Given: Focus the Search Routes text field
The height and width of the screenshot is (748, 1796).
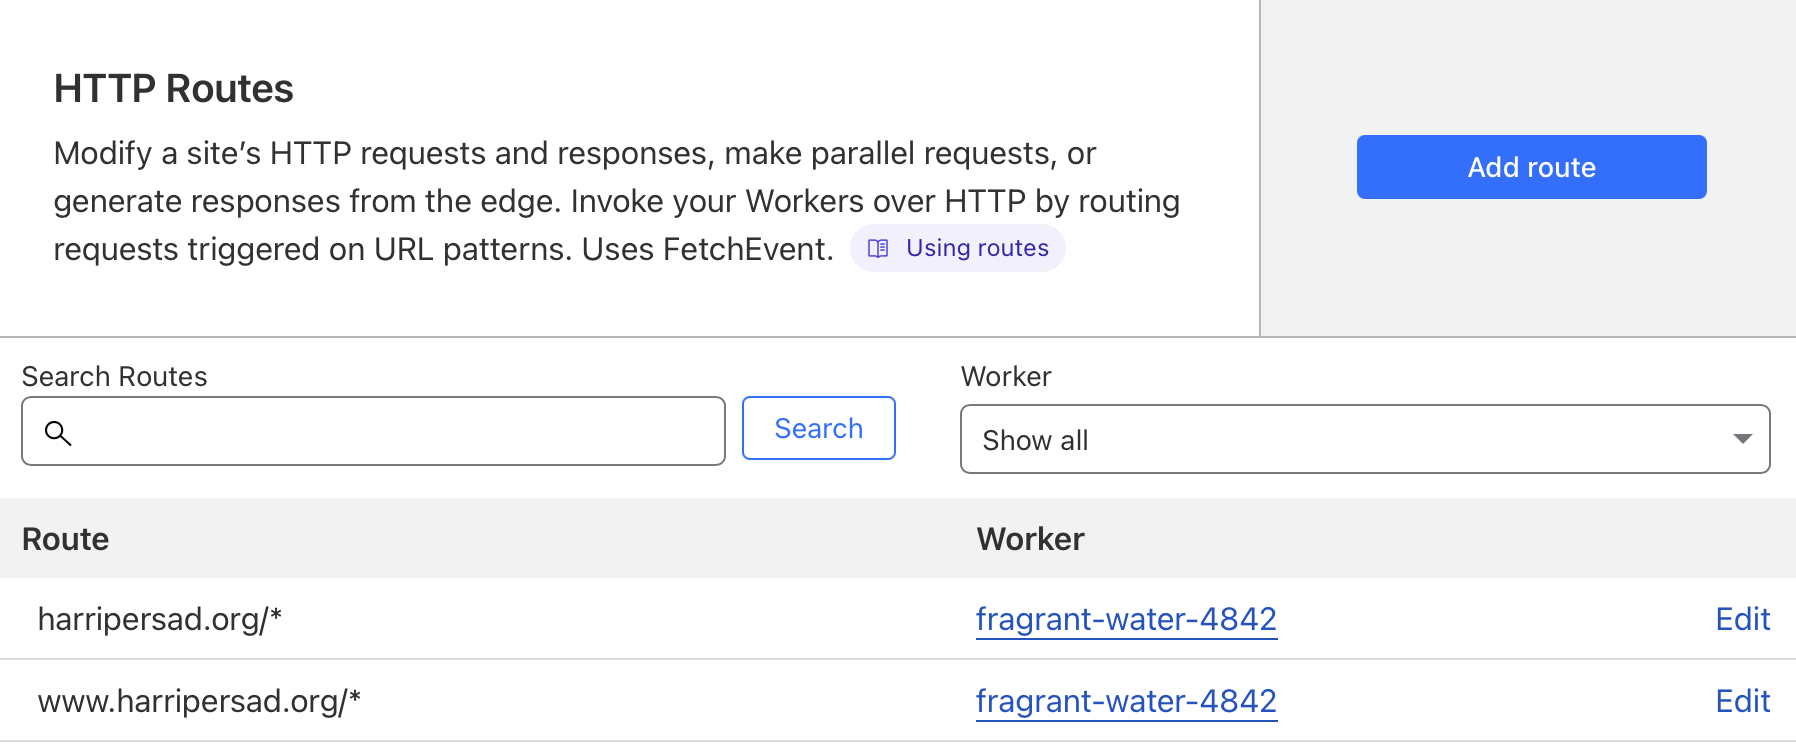Looking at the screenshot, I should 373,431.
